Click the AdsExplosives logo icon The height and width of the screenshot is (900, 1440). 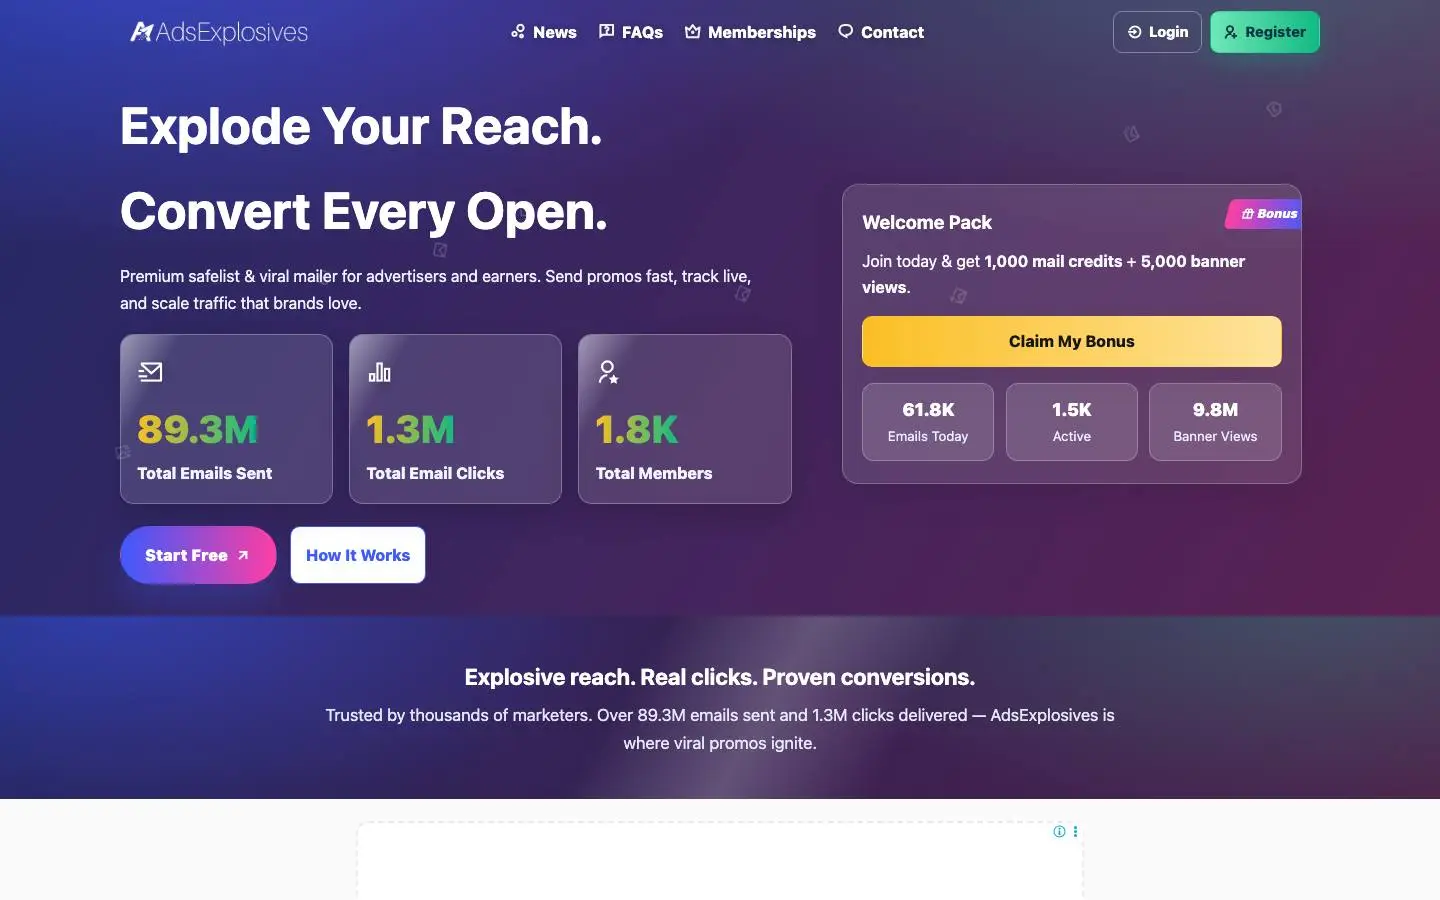click(x=141, y=32)
